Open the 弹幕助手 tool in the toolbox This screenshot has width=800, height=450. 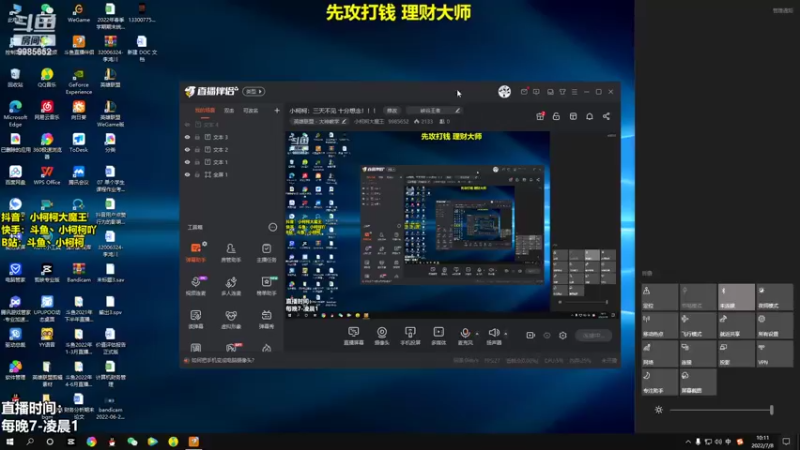click(195, 252)
